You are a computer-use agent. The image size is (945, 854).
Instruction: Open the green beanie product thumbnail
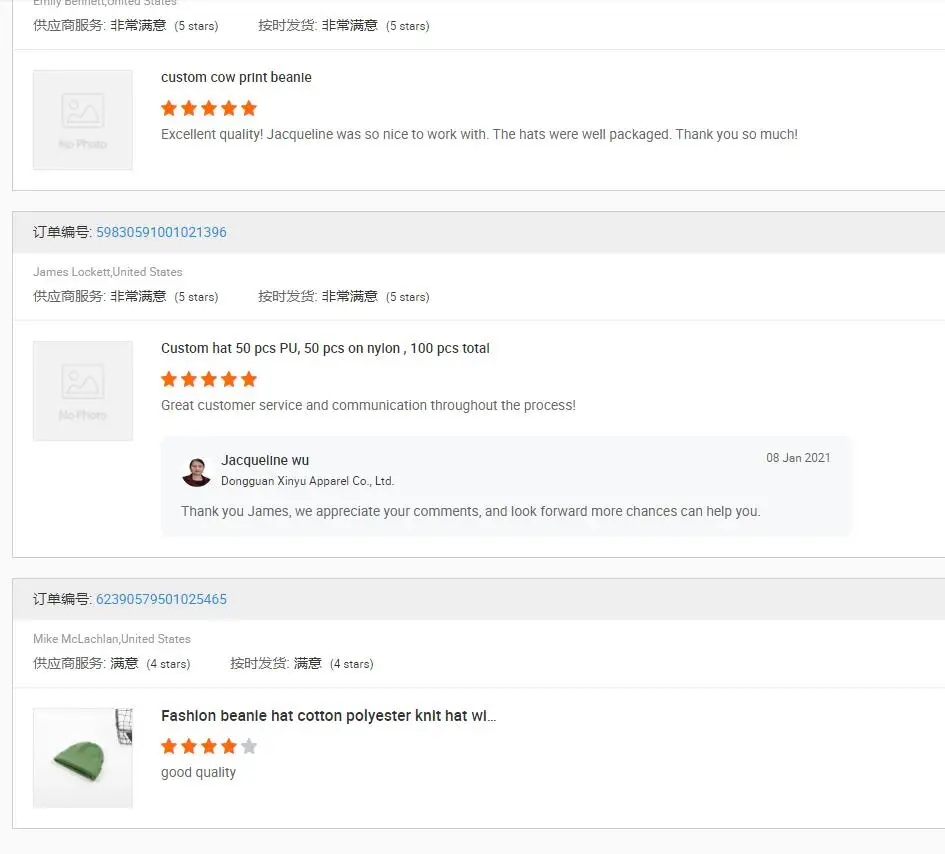pyautogui.click(x=83, y=758)
